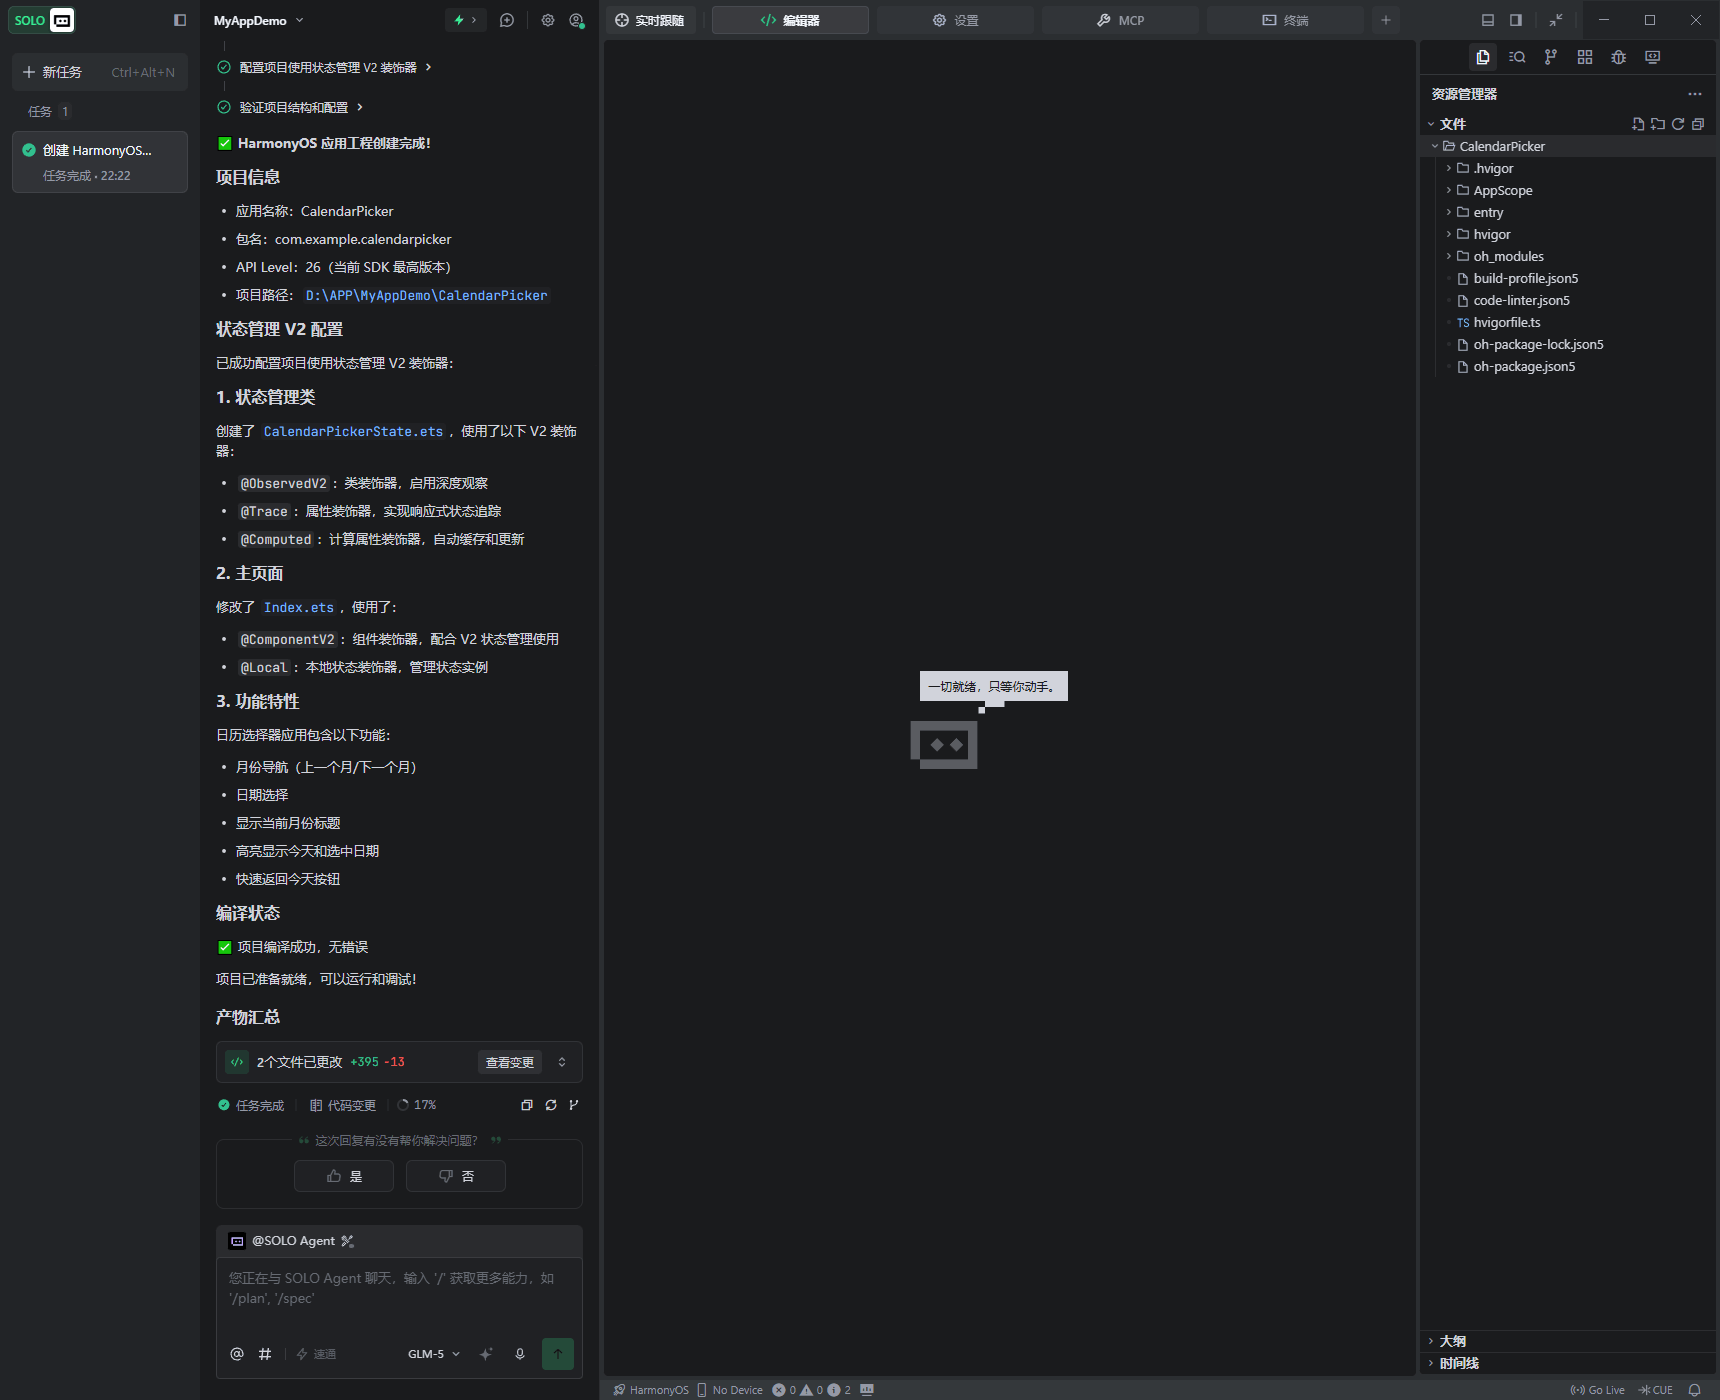
Task: Click the lightning mode selector
Action: [465, 20]
